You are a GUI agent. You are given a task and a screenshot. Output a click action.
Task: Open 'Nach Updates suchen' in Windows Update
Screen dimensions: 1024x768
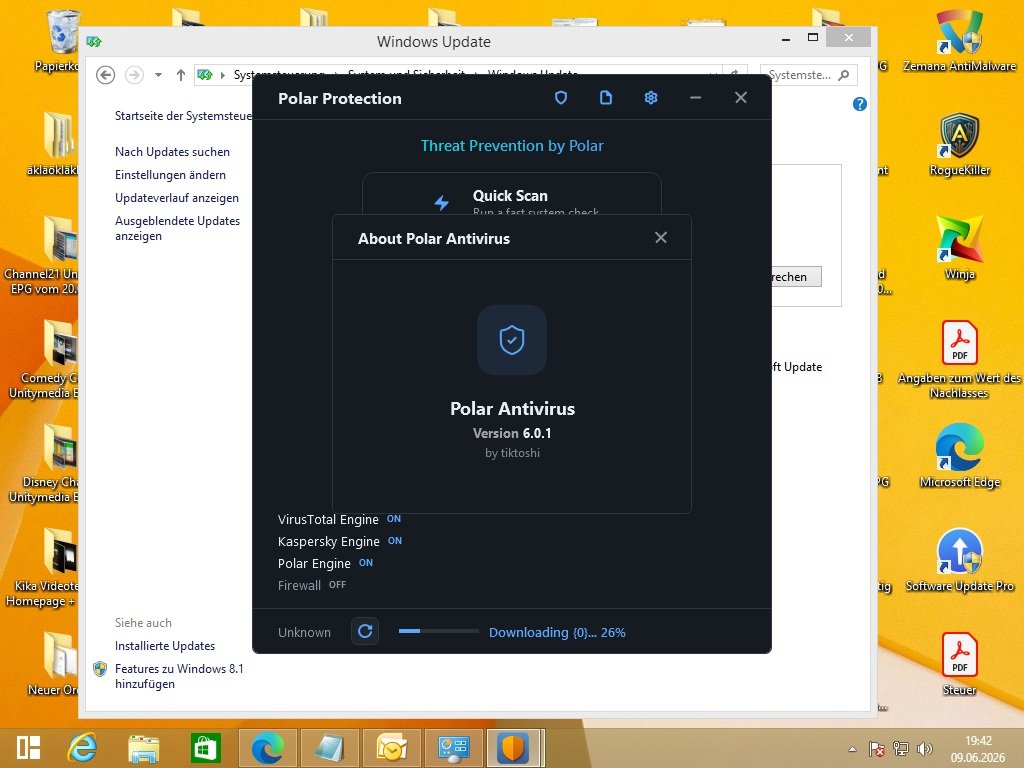point(172,152)
